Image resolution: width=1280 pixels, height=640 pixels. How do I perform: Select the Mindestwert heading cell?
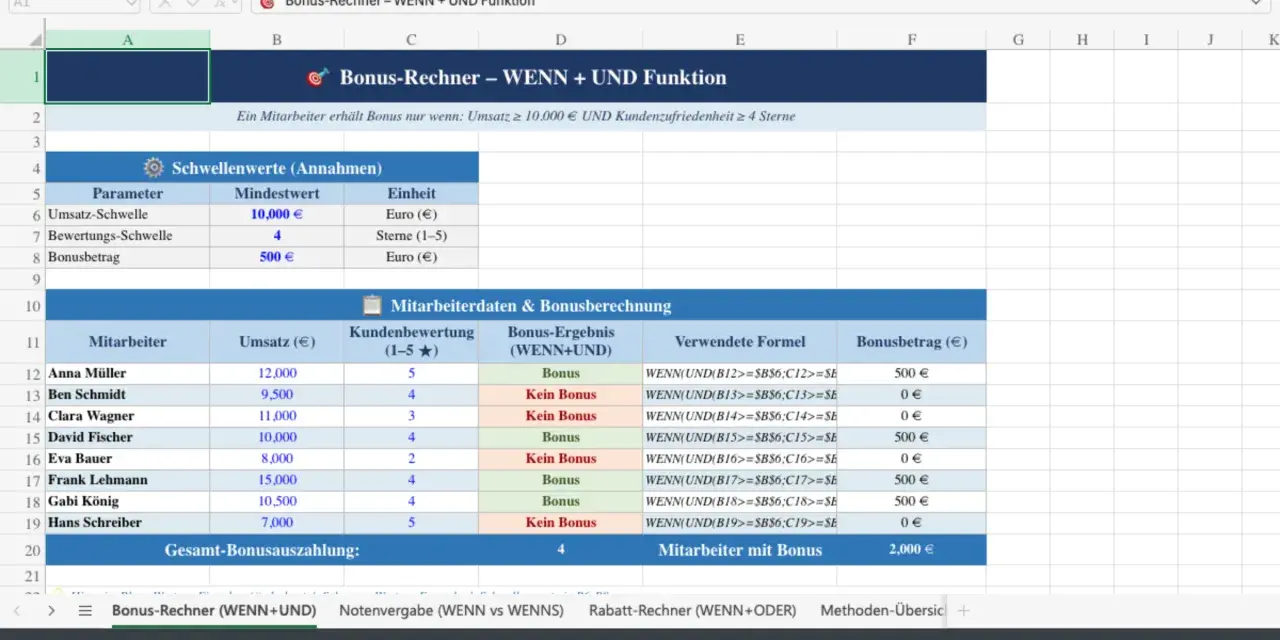[277, 194]
